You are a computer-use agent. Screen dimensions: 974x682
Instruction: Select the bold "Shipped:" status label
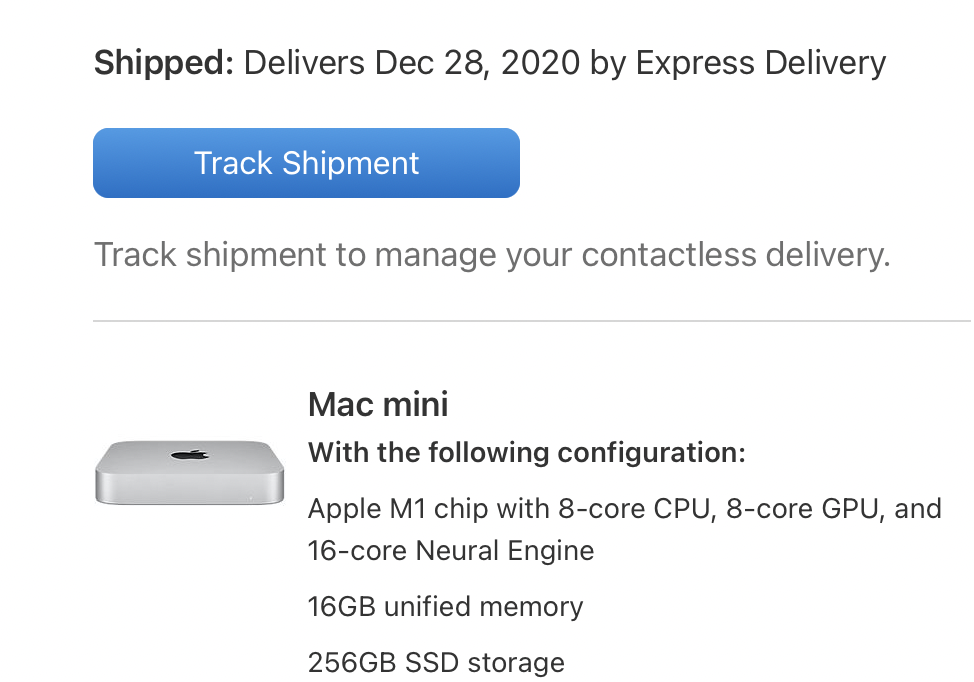(x=163, y=63)
